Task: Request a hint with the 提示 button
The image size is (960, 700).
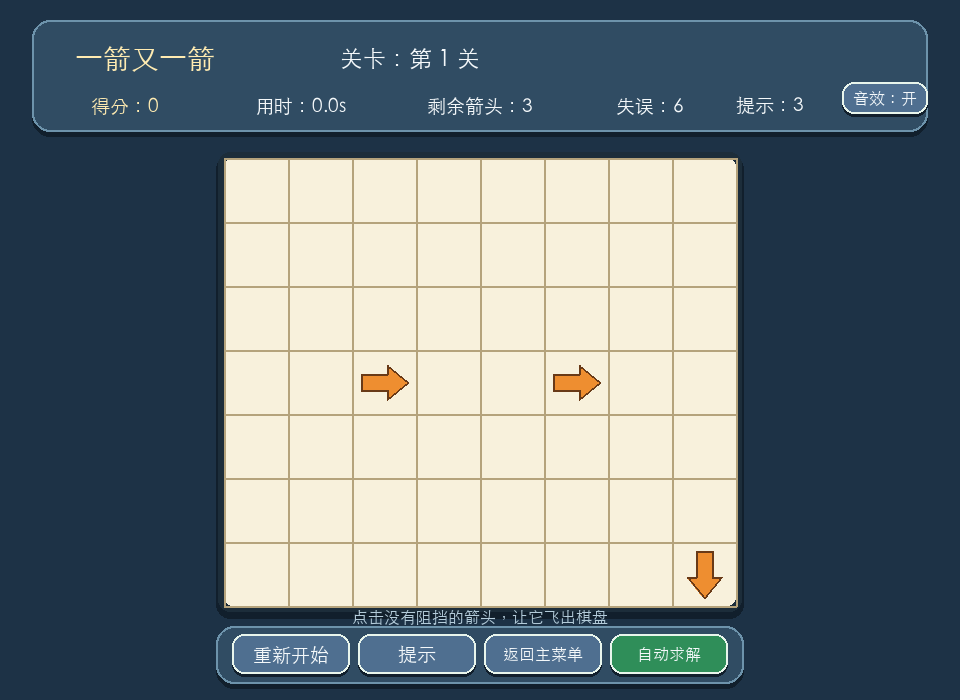Action: pos(417,655)
